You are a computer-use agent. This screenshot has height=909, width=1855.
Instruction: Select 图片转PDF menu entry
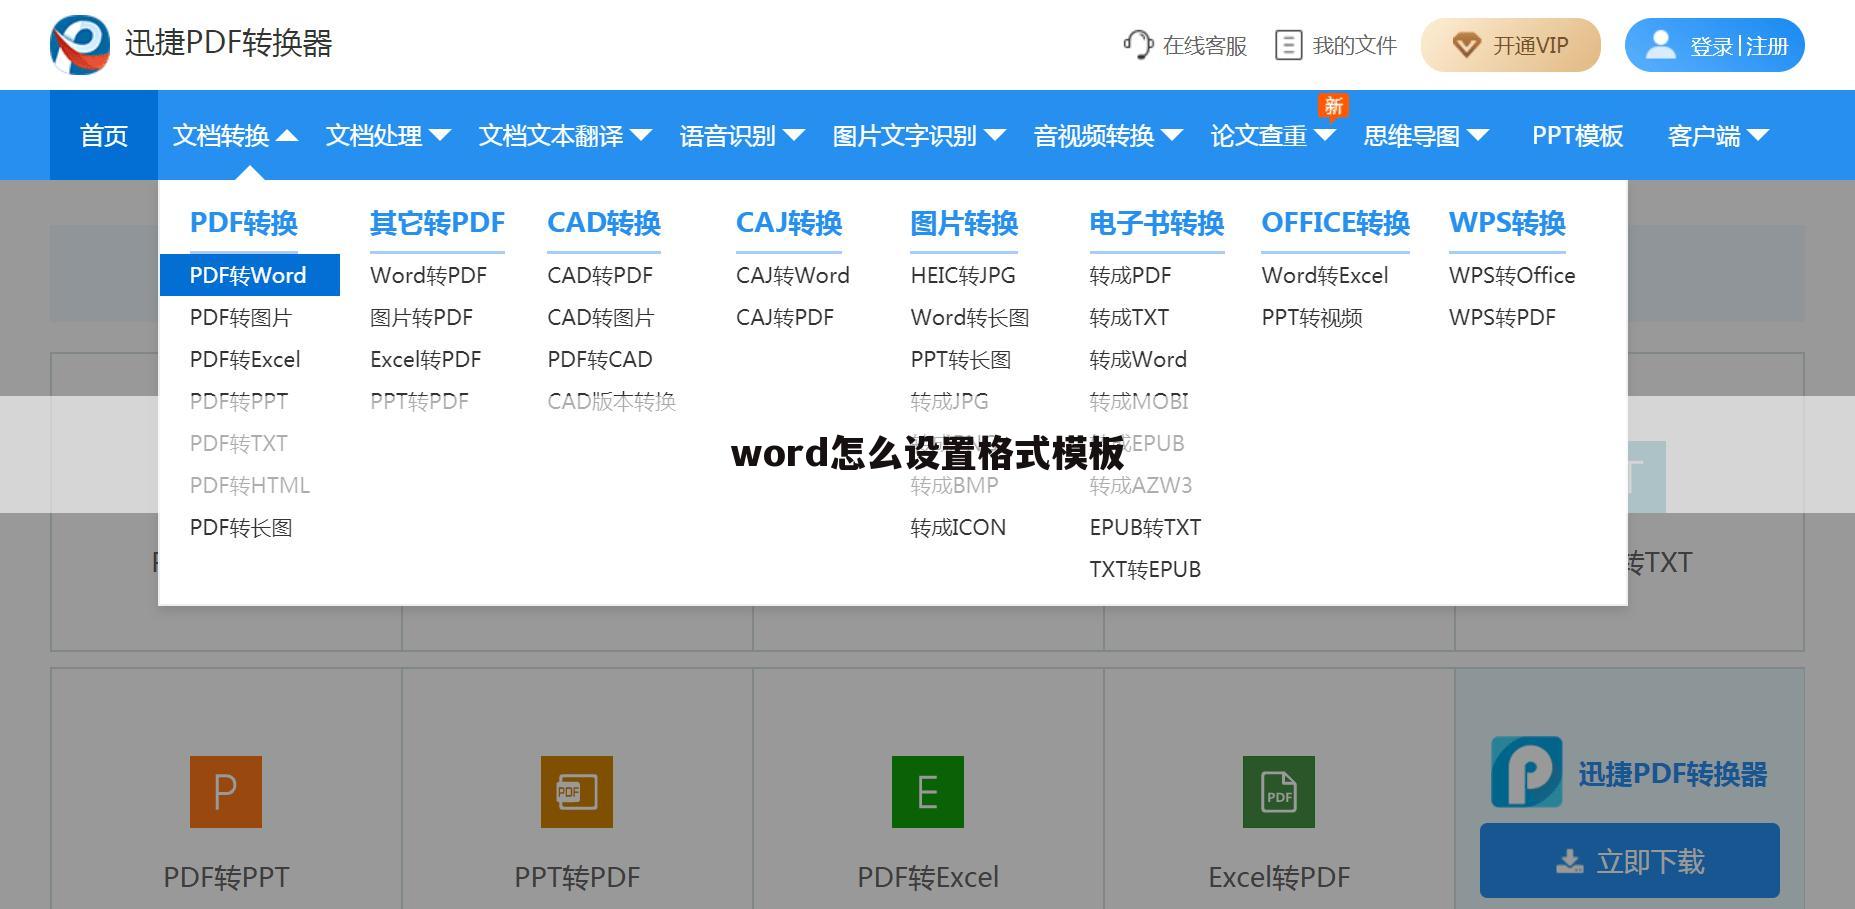[421, 317]
